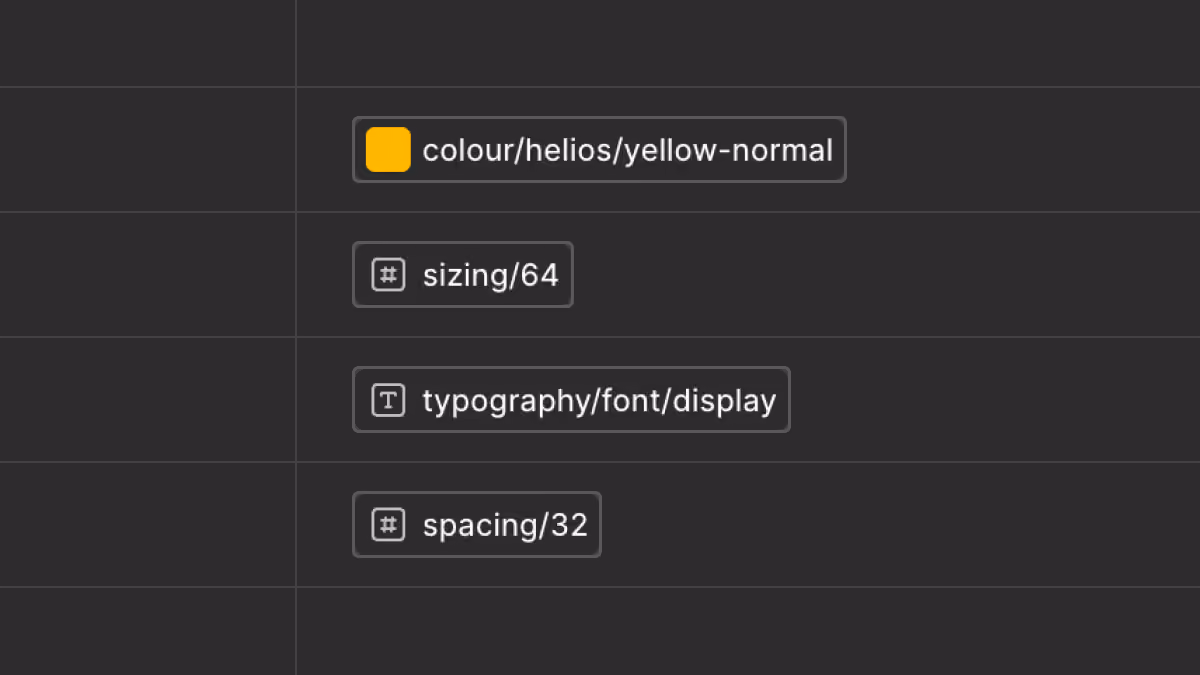Click the text type icon beside typography/font/display
This screenshot has width=1200, height=675.
(388, 400)
